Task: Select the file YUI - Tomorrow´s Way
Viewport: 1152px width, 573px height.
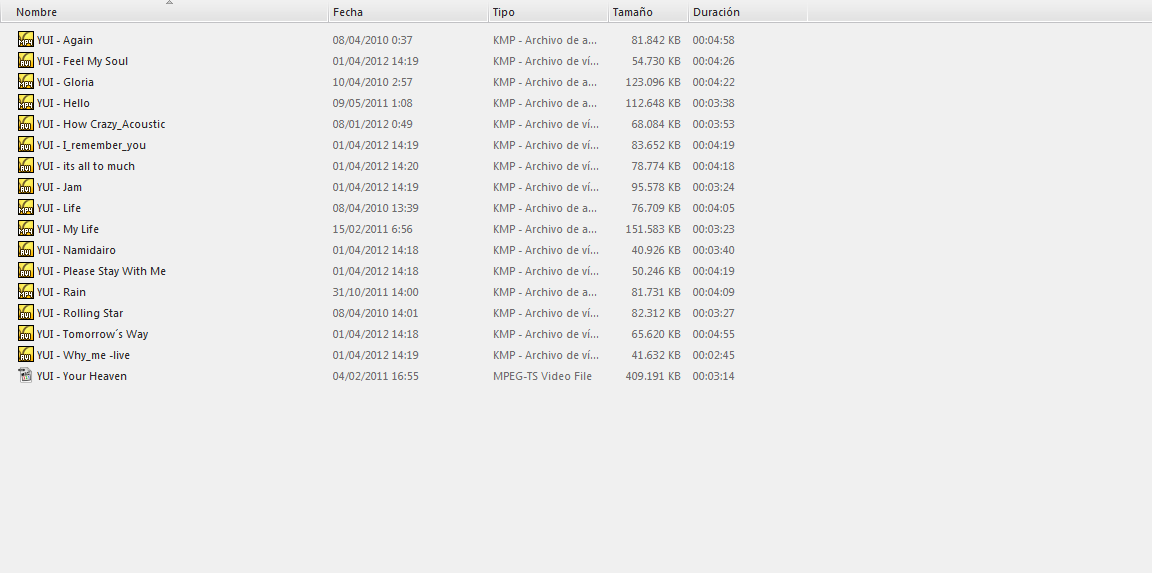Action: click(93, 334)
